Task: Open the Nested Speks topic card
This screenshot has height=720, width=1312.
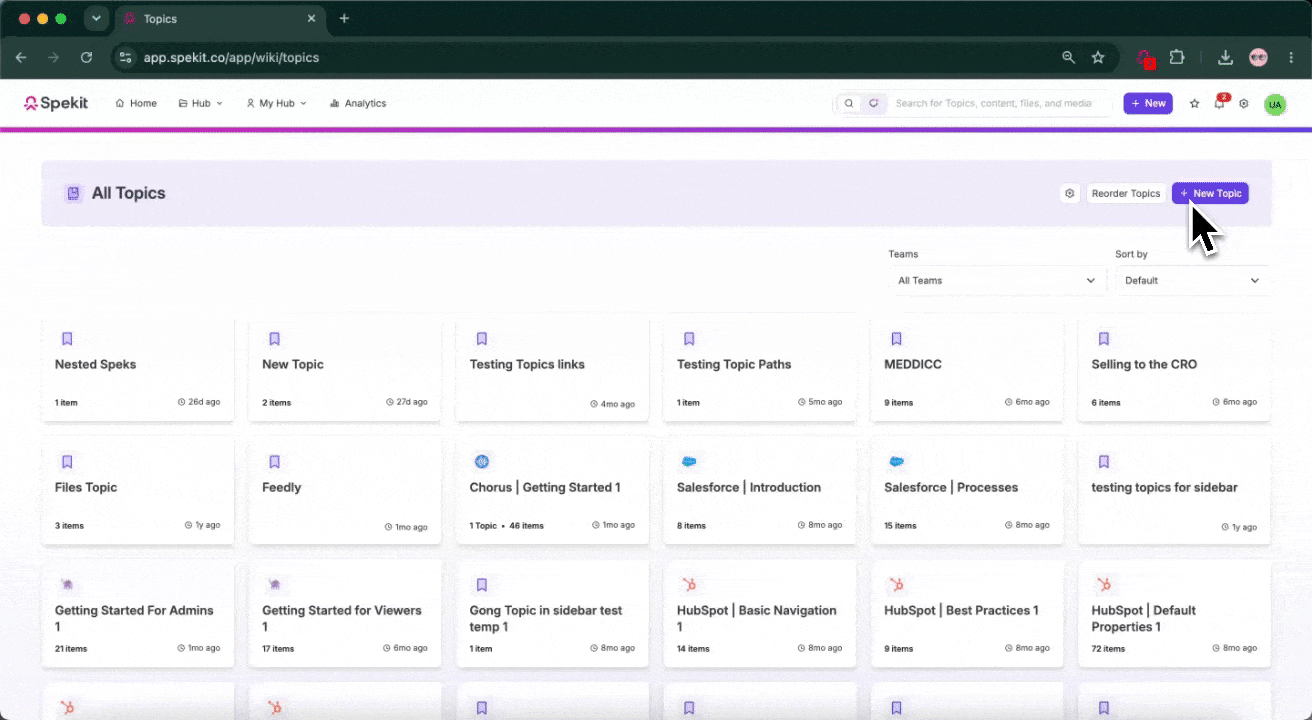Action: tap(138, 369)
